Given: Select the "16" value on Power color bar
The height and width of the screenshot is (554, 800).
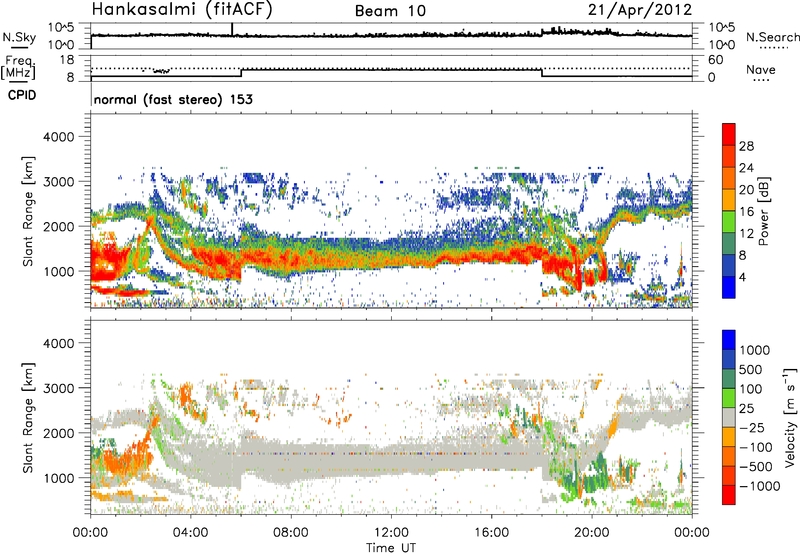Looking at the screenshot, I should tap(746, 212).
